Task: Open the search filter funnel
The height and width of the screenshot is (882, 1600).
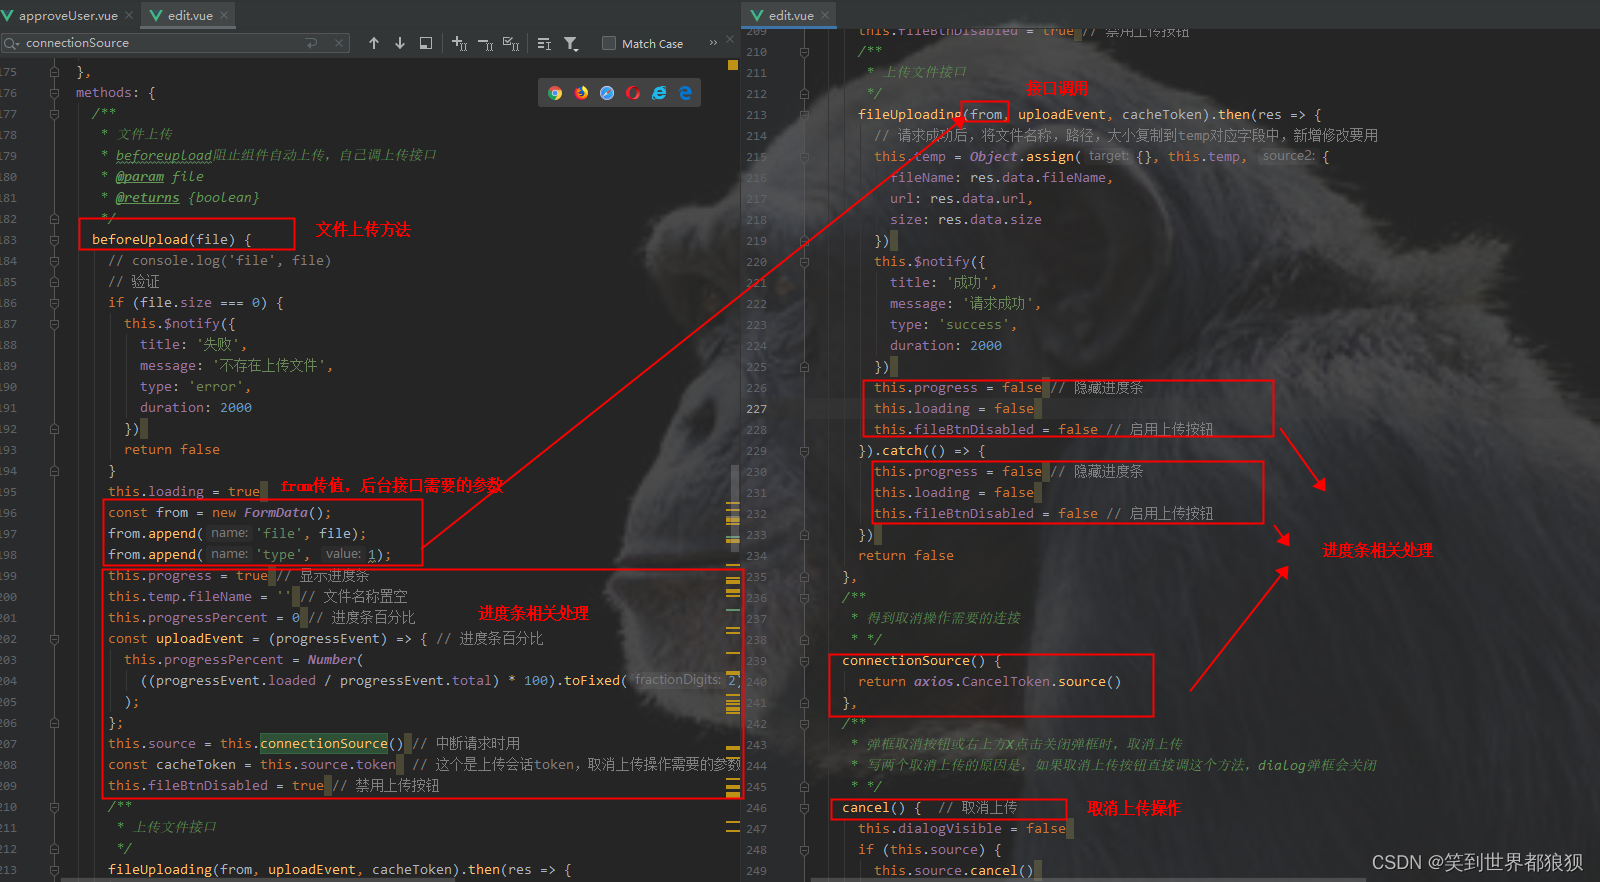Action: (571, 43)
